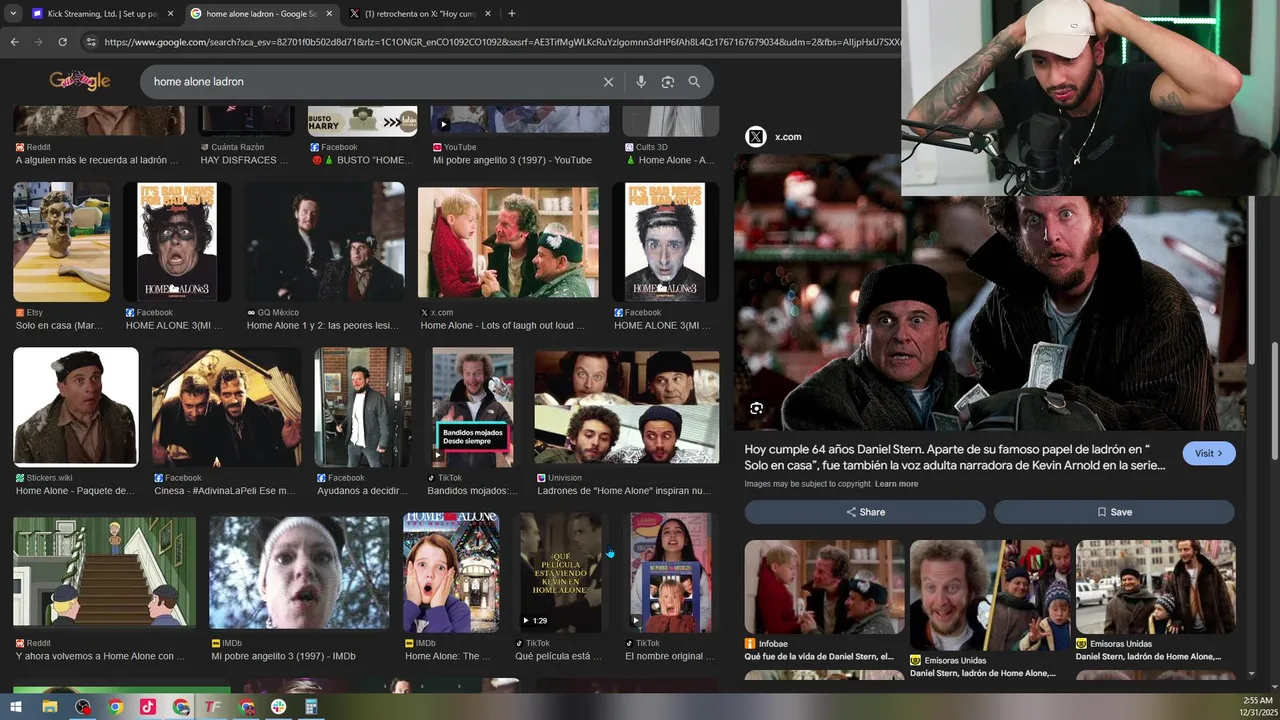This screenshot has width=1280, height=720.
Task: Expand the tab search dropdown arrow
Action: (13, 14)
